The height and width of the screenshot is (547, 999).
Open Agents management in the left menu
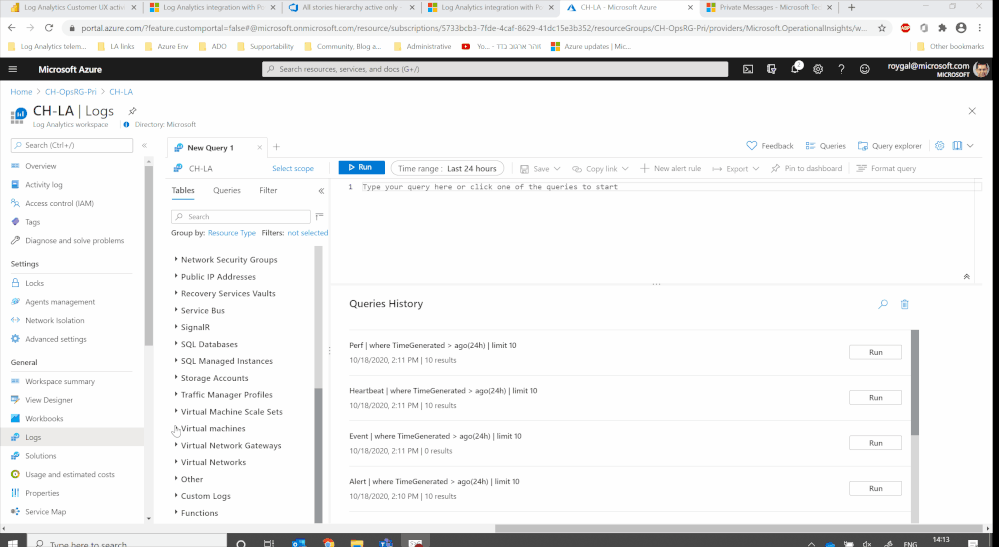[x=60, y=302]
